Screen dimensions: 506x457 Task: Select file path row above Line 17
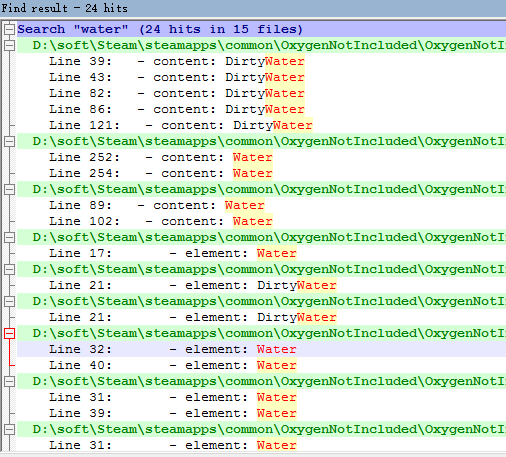click(x=261, y=237)
